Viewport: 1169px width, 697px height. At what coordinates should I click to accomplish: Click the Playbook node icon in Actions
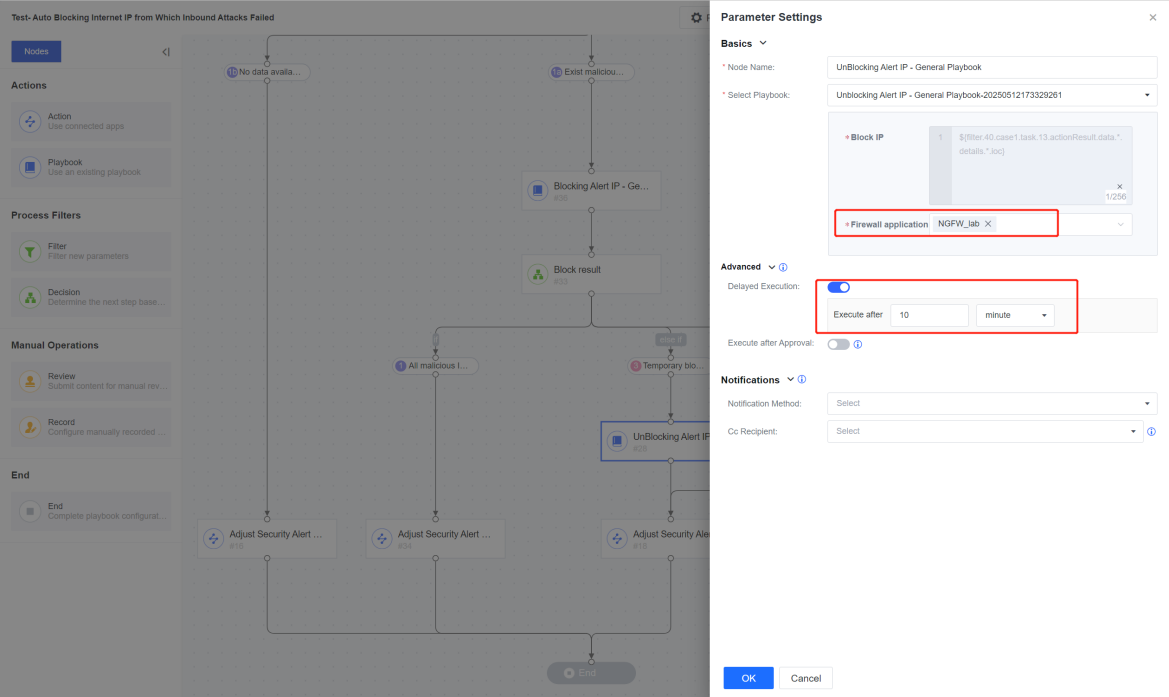click(x=30, y=167)
